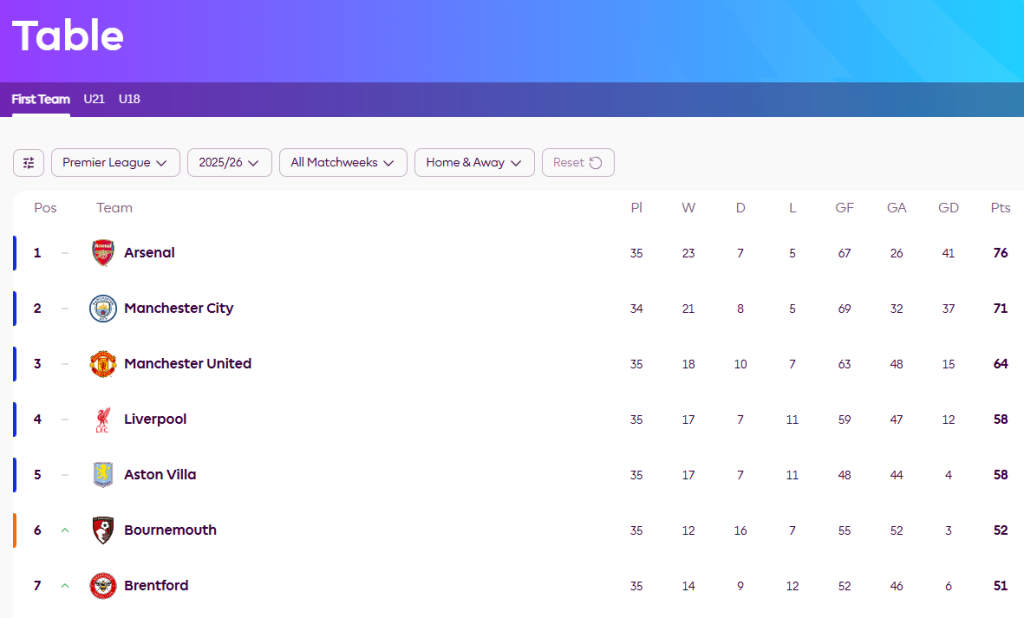Click the Manchester City club crest
This screenshot has width=1024, height=618.
(103, 308)
